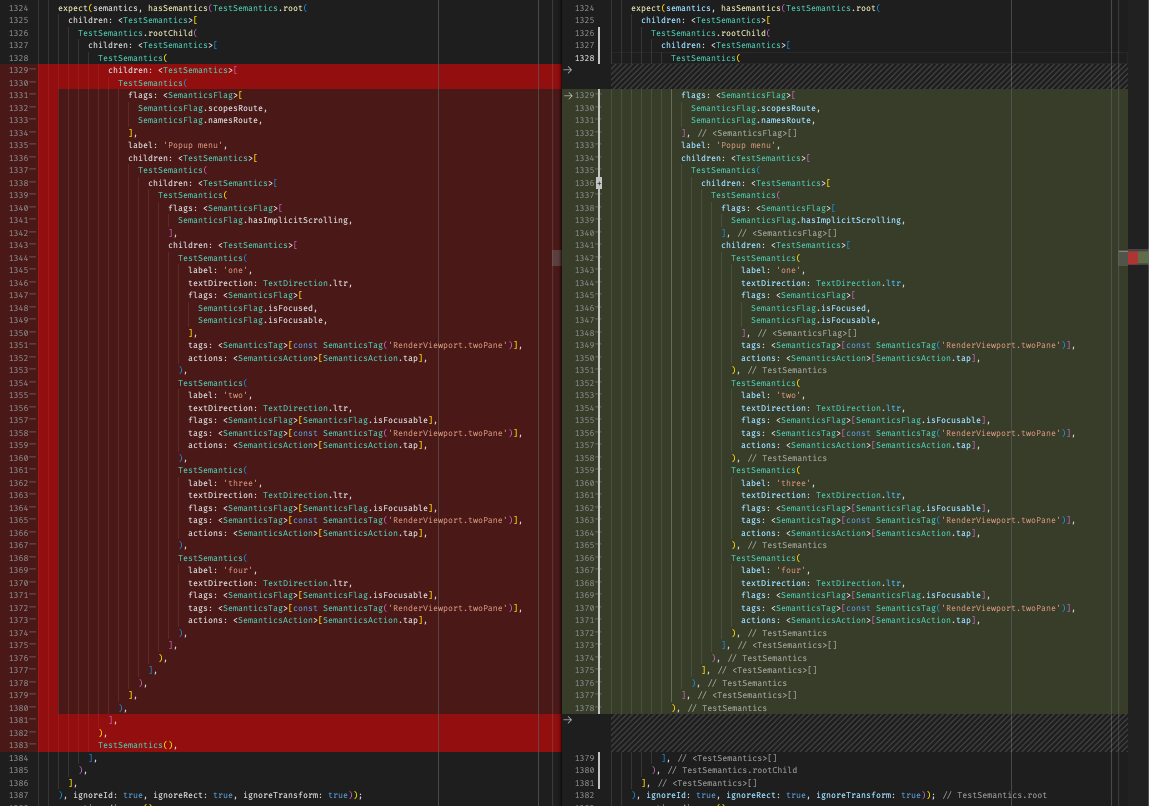Click "label: 'three'," in the right pane
The height and width of the screenshot is (806, 1149).
click(x=777, y=483)
